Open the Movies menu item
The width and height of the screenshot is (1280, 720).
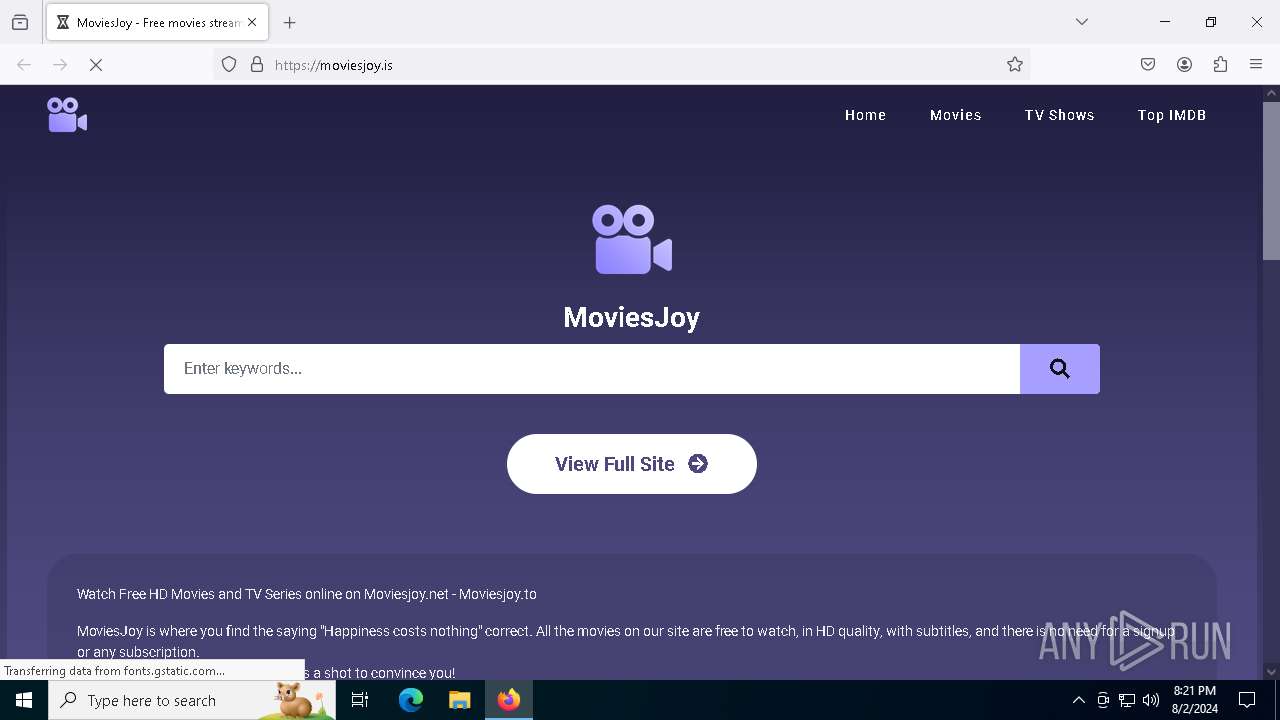tap(956, 115)
